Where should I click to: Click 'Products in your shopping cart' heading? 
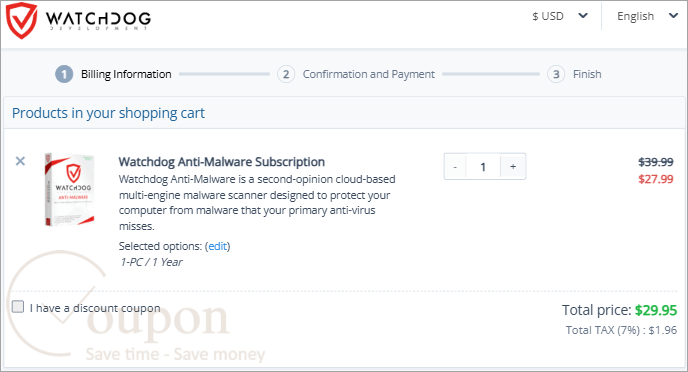pyautogui.click(x=108, y=113)
